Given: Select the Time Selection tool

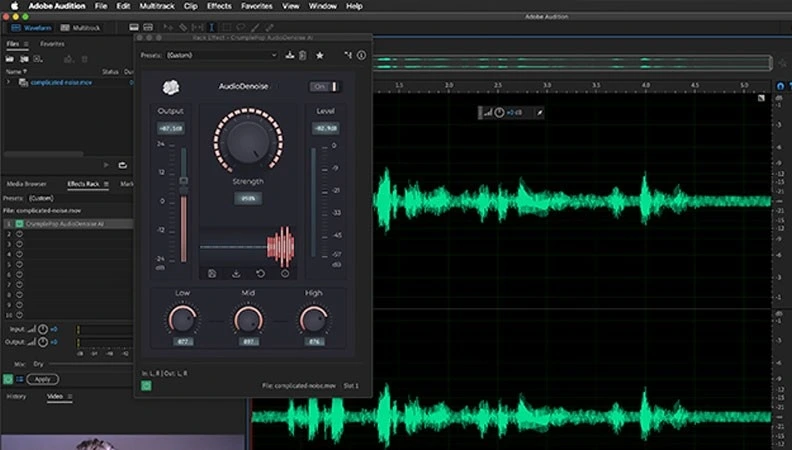Looking at the screenshot, I should coord(212,27).
